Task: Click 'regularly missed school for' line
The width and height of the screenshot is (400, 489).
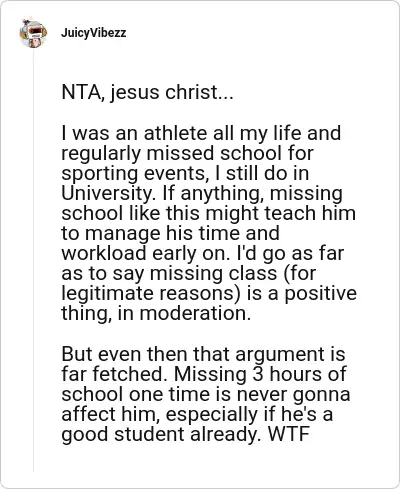Action: coord(187,154)
